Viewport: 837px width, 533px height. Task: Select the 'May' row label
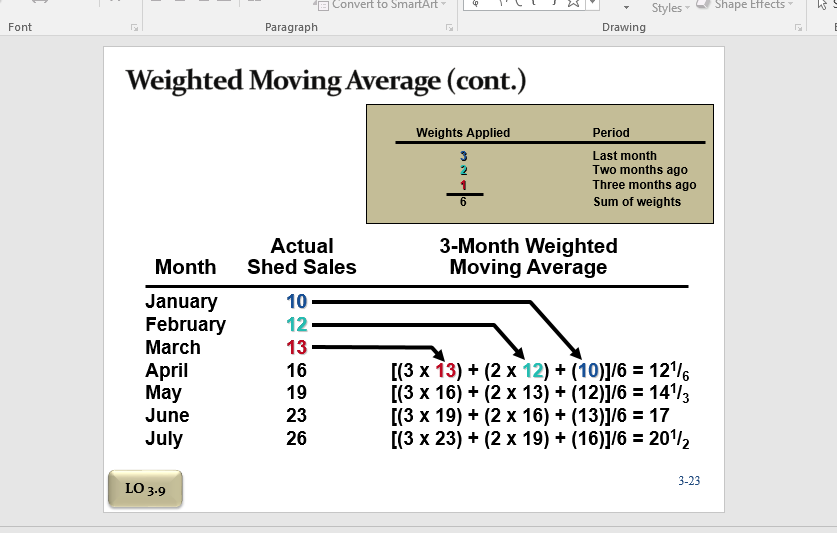click(x=163, y=393)
